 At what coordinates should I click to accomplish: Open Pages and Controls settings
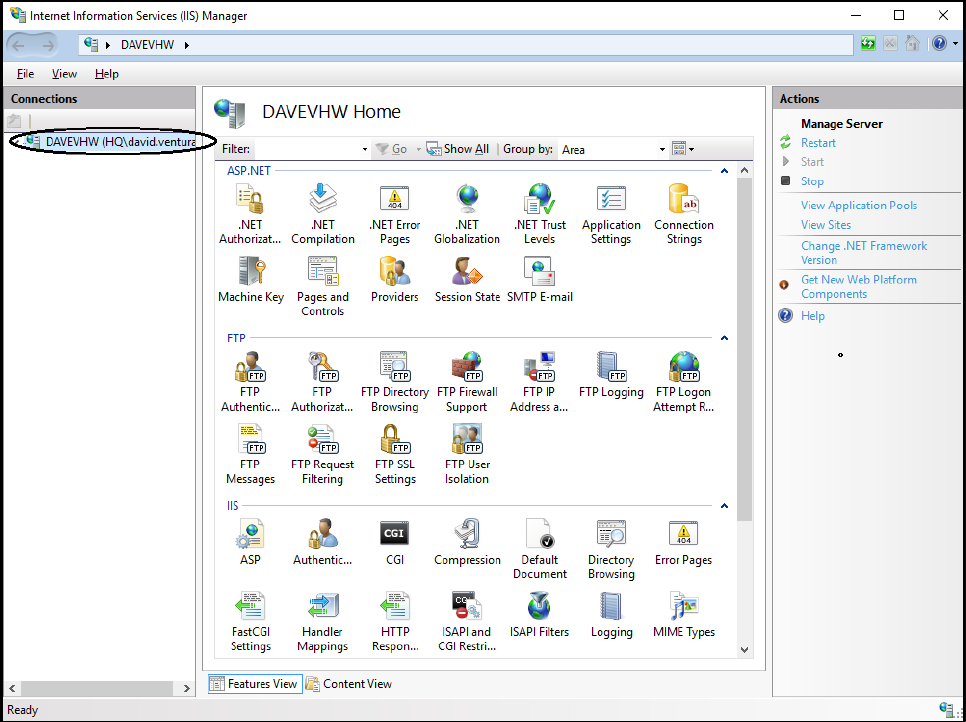(323, 286)
